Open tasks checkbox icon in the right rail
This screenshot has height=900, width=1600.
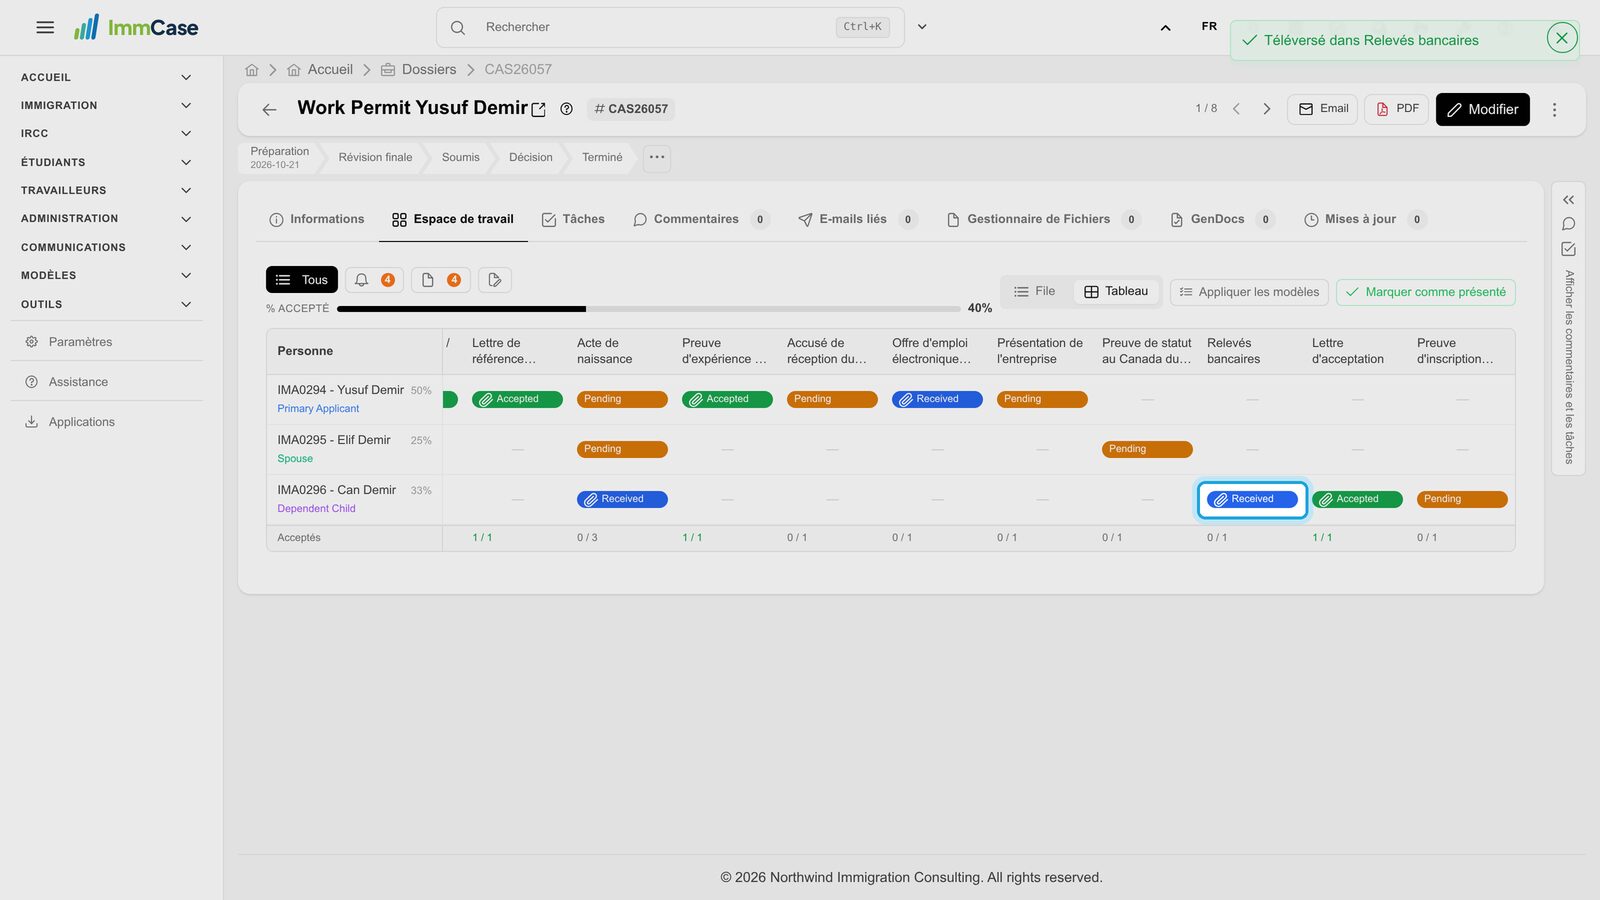[1568, 249]
